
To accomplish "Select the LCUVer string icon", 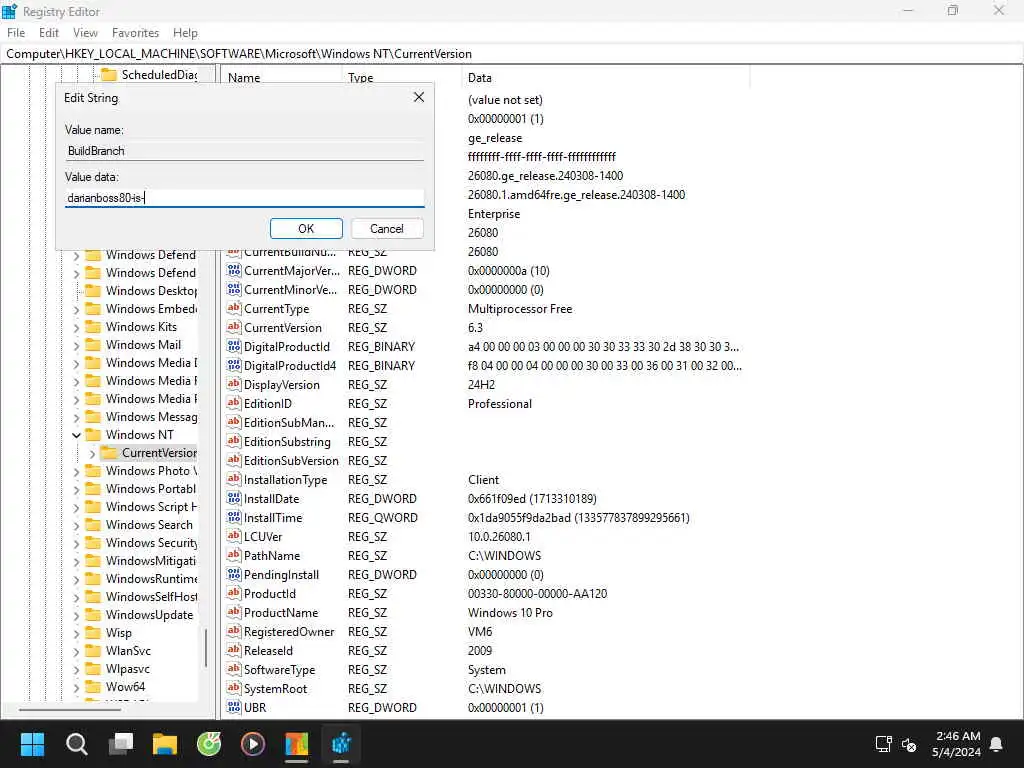I will (x=234, y=536).
